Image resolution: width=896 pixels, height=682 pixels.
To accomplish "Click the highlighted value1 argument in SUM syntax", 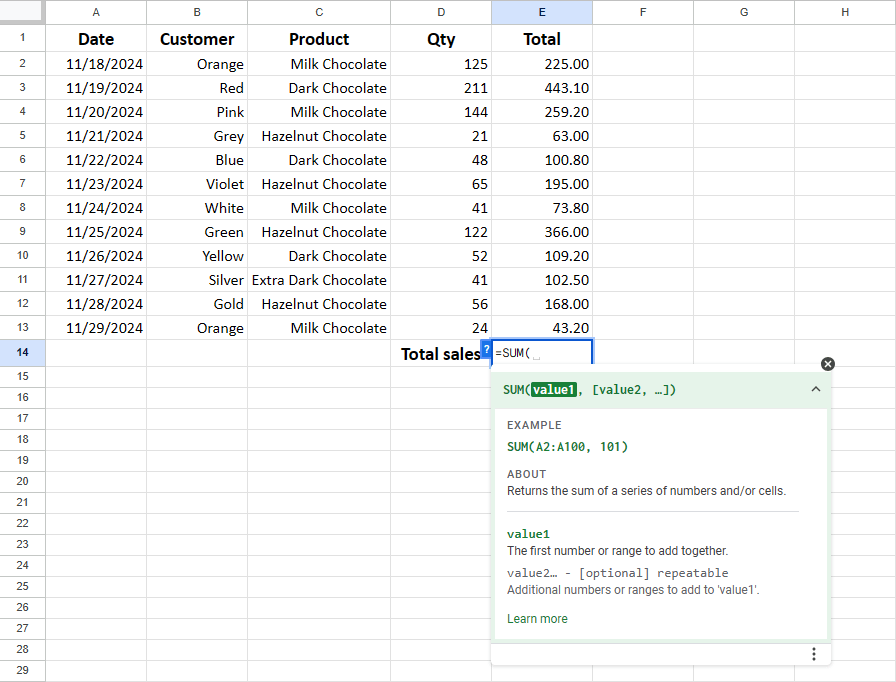I will click(x=554, y=389).
